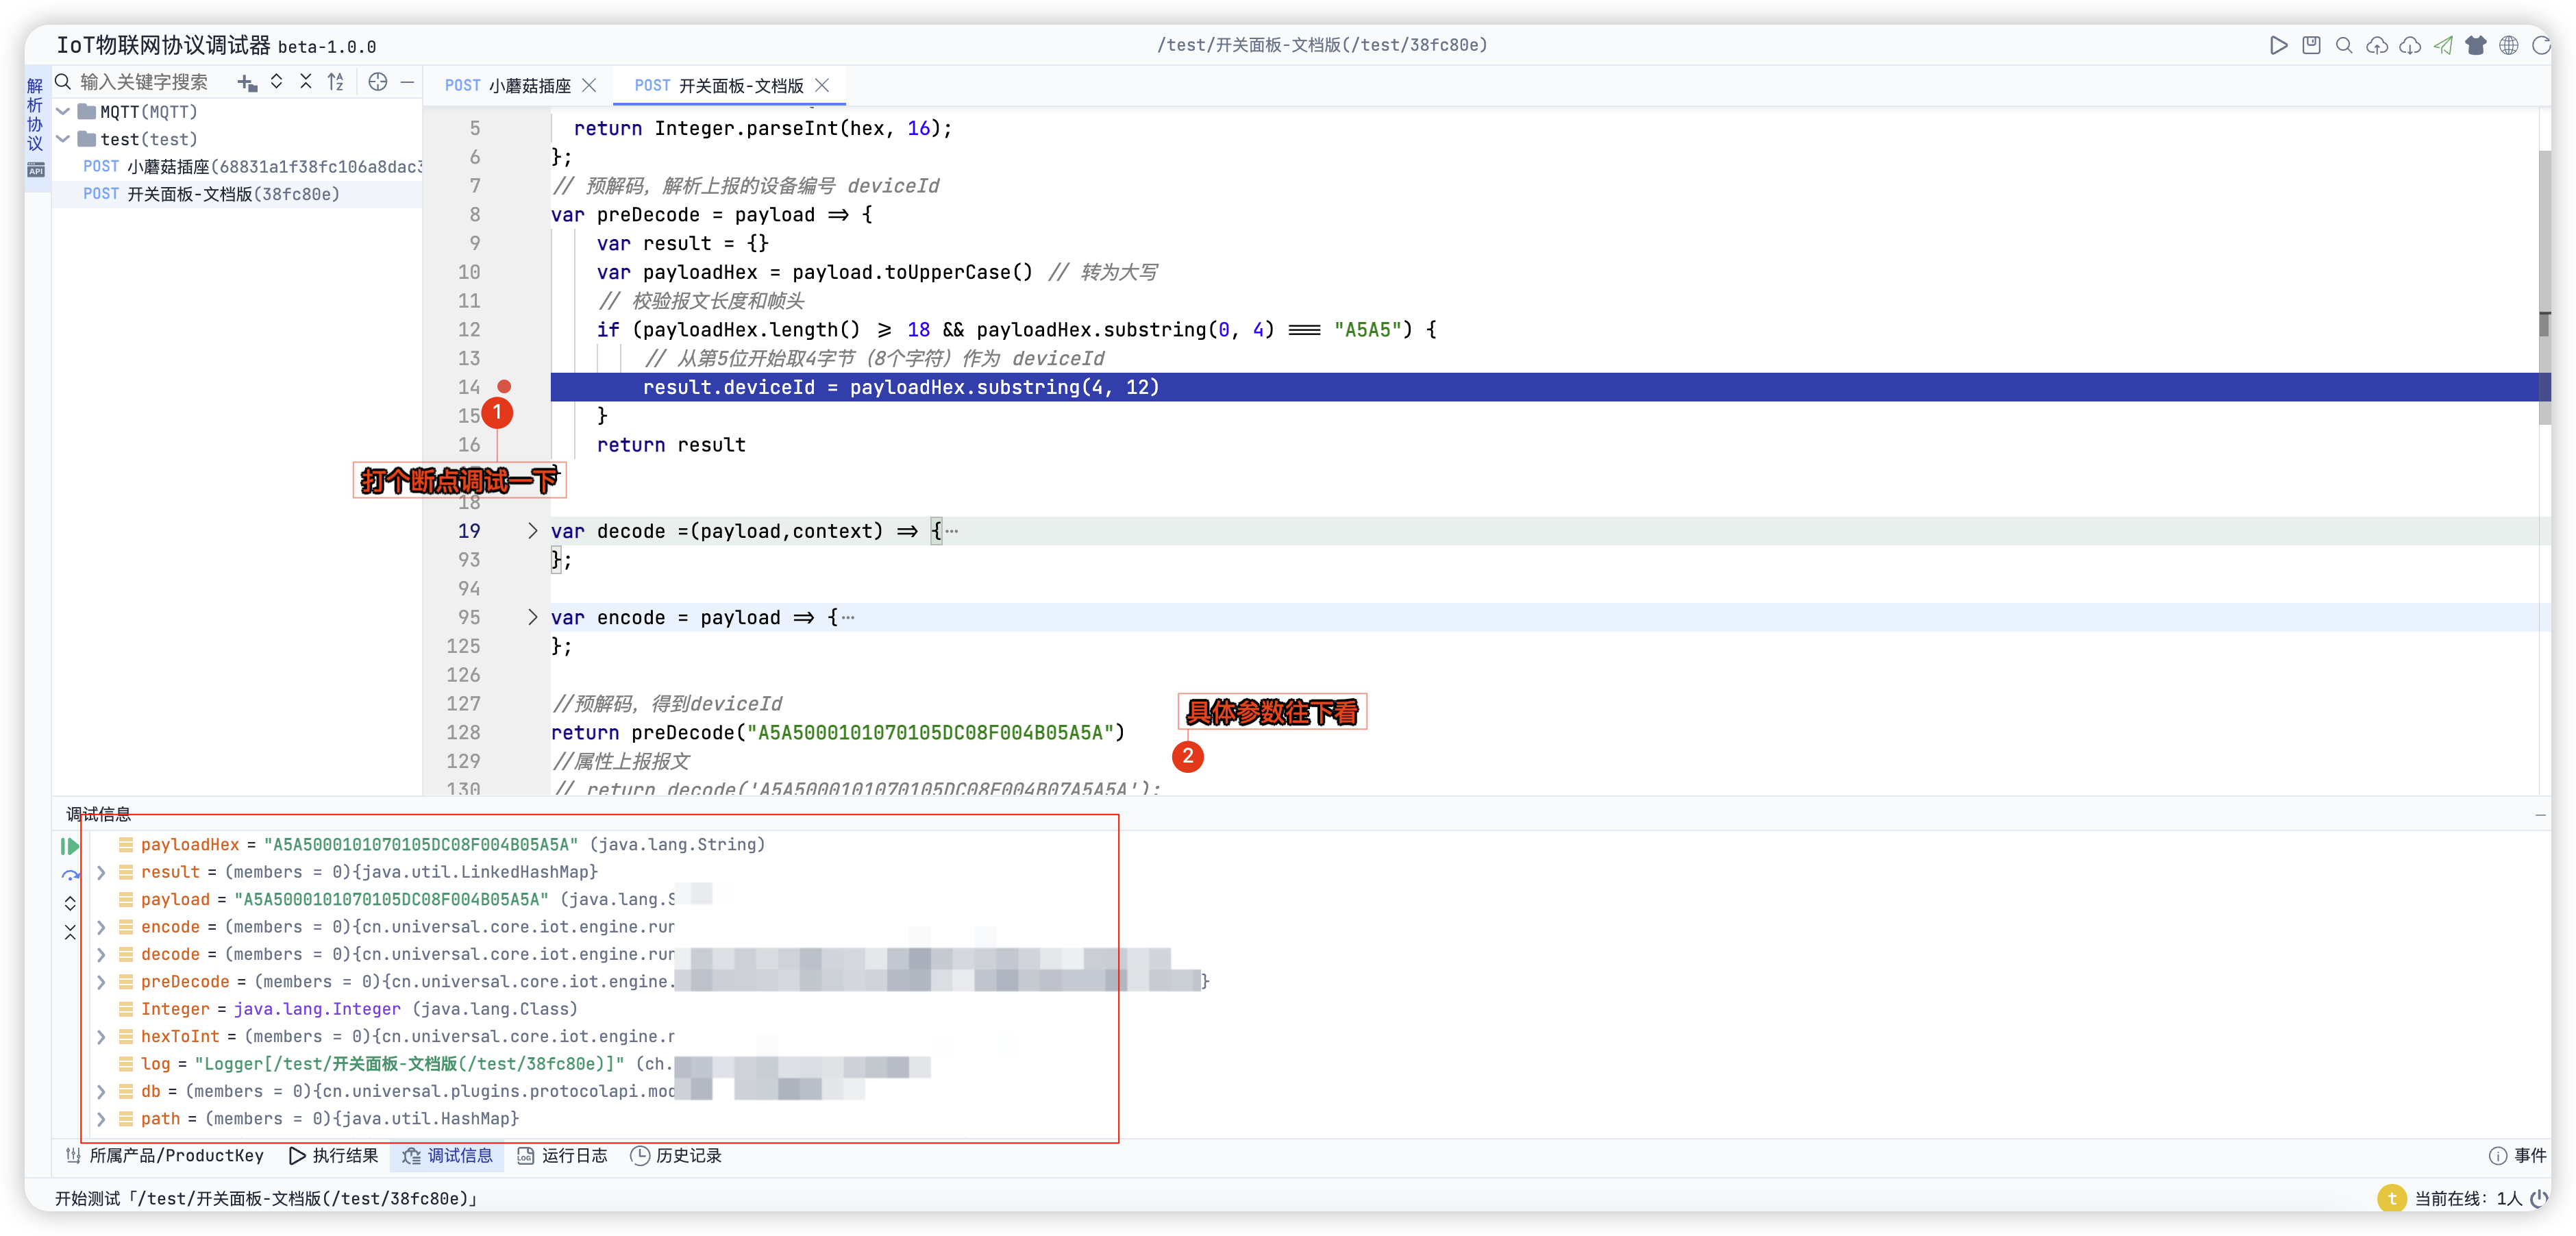
Task: Expand the result variable in debug info
Action: point(101,872)
